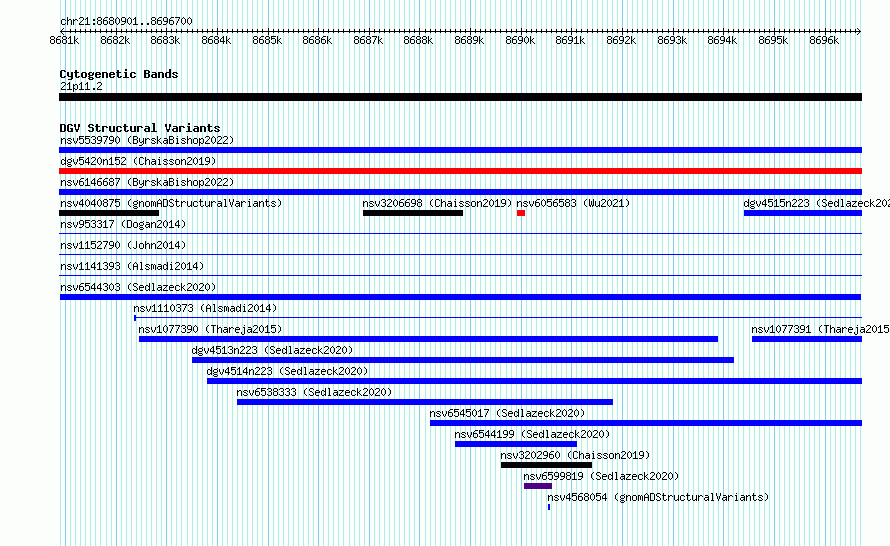Open nsv4568054 (gnomADStructuralVariants) variant label
The width and height of the screenshot is (890, 546).
coord(658,497)
